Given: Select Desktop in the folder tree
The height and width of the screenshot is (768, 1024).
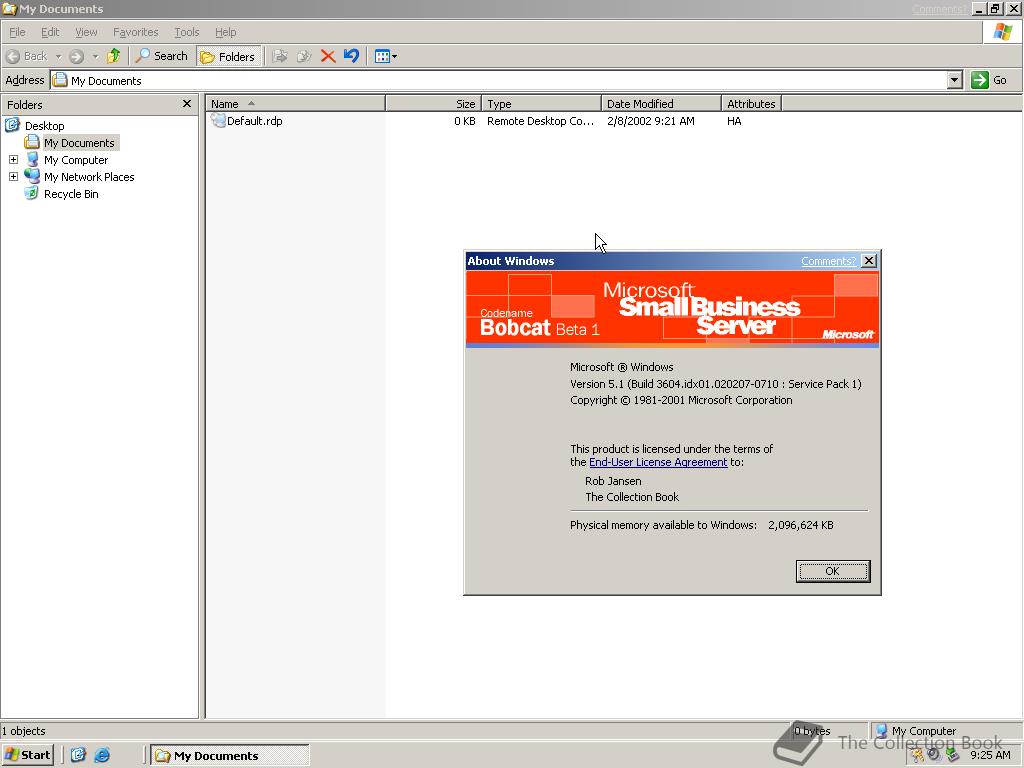Looking at the screenshot, I should pyautogui.click(x=44, y=125).
